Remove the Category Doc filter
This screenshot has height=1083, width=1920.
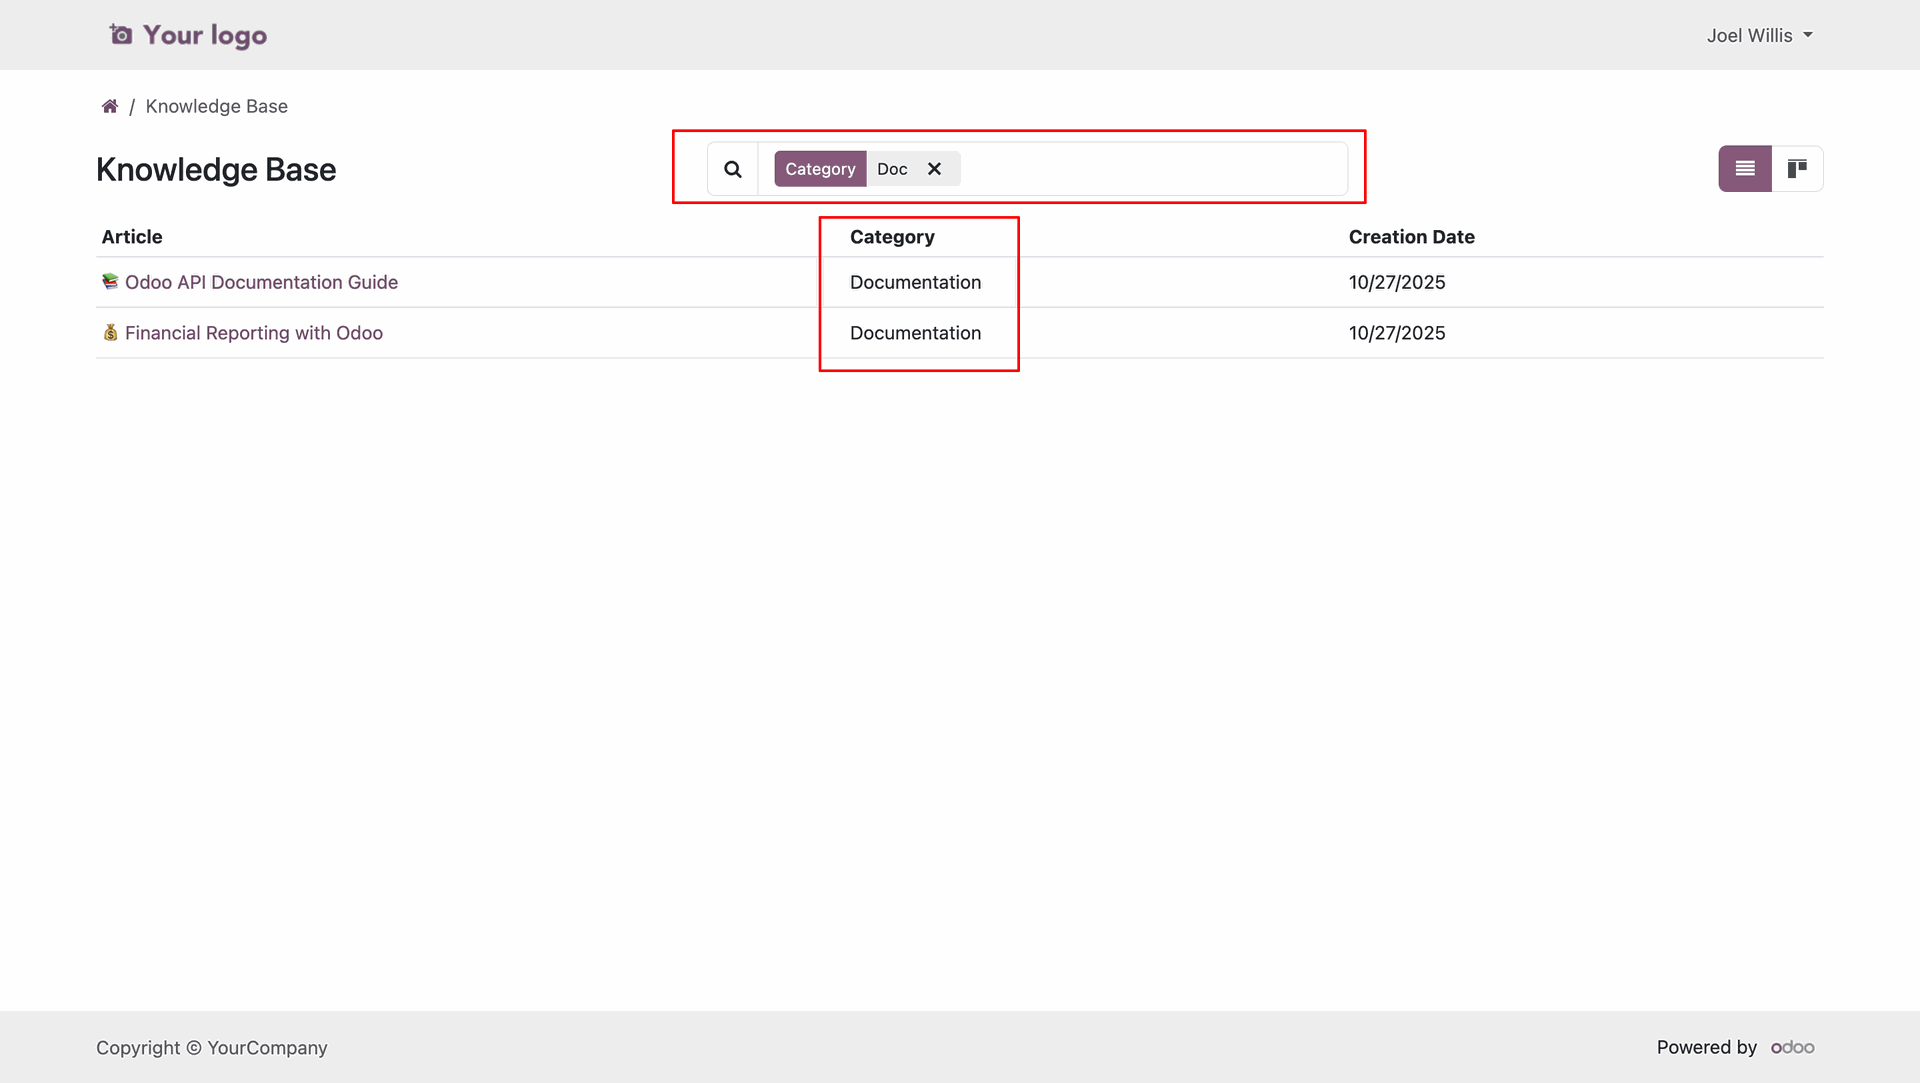pyautogui.click(x=934, y=169)
